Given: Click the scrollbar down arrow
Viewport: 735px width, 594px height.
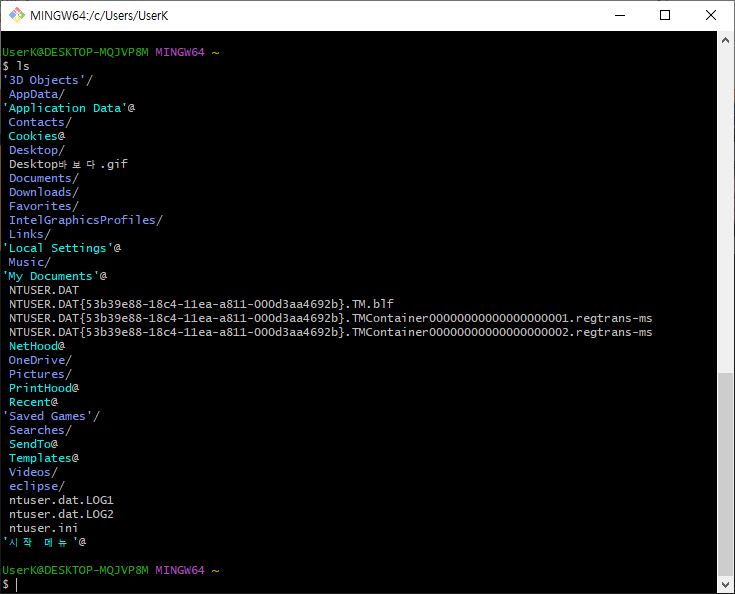Looking at the screenshot, I should pos(725,585).
